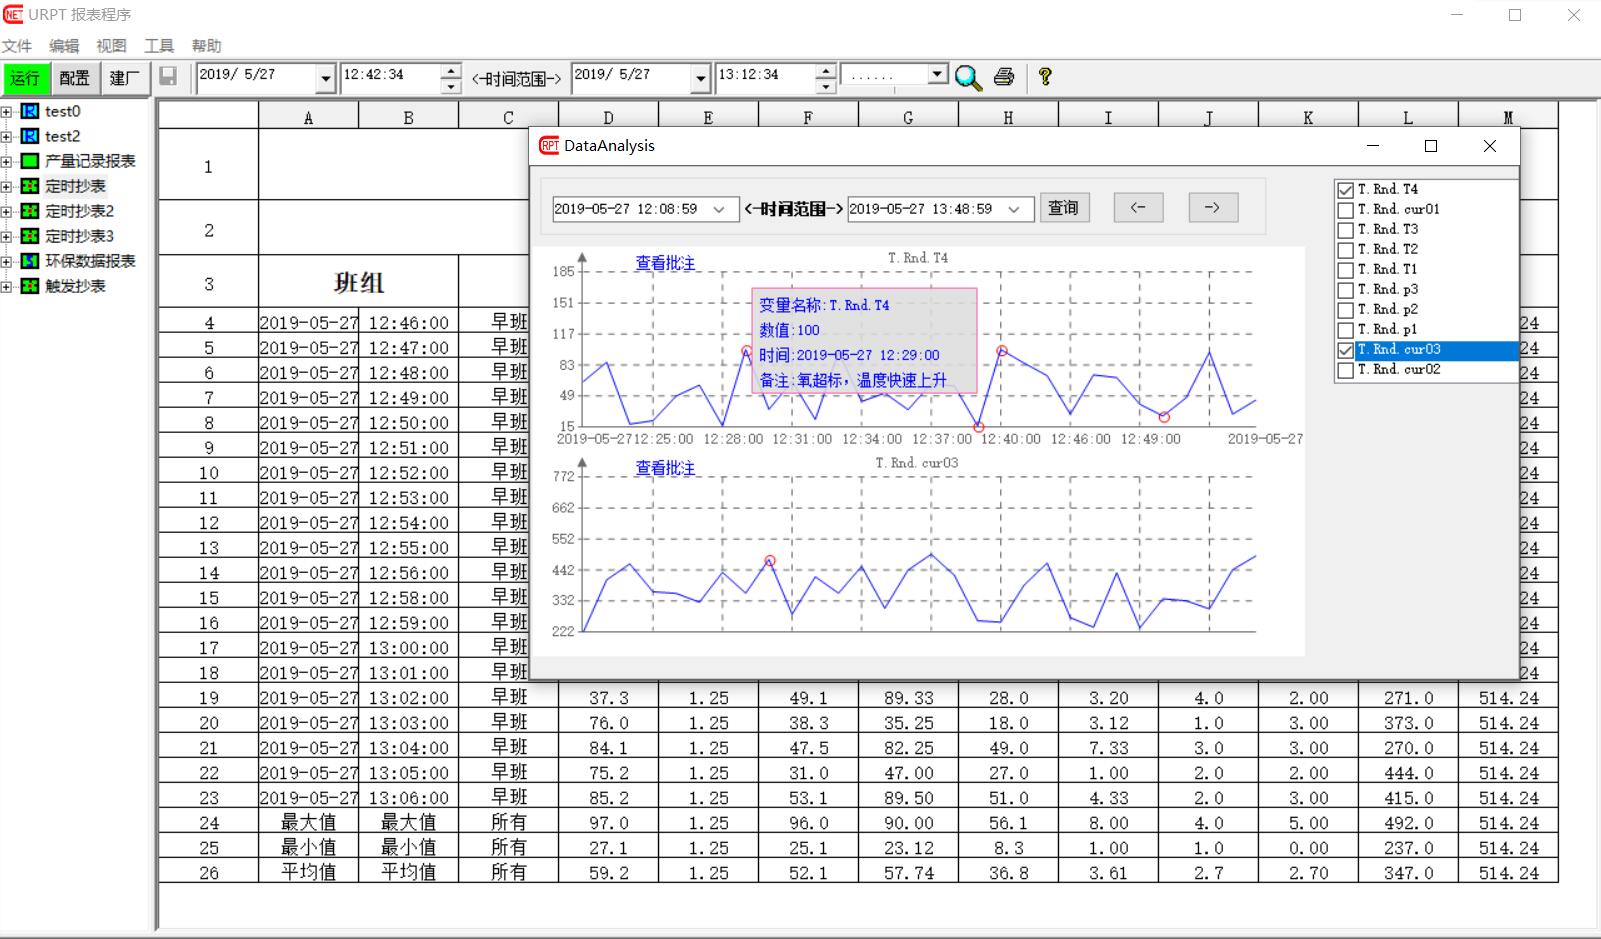The image size is (1601, 939).
Task: Click the -> next time range button
Action: tap(1213, 208)
